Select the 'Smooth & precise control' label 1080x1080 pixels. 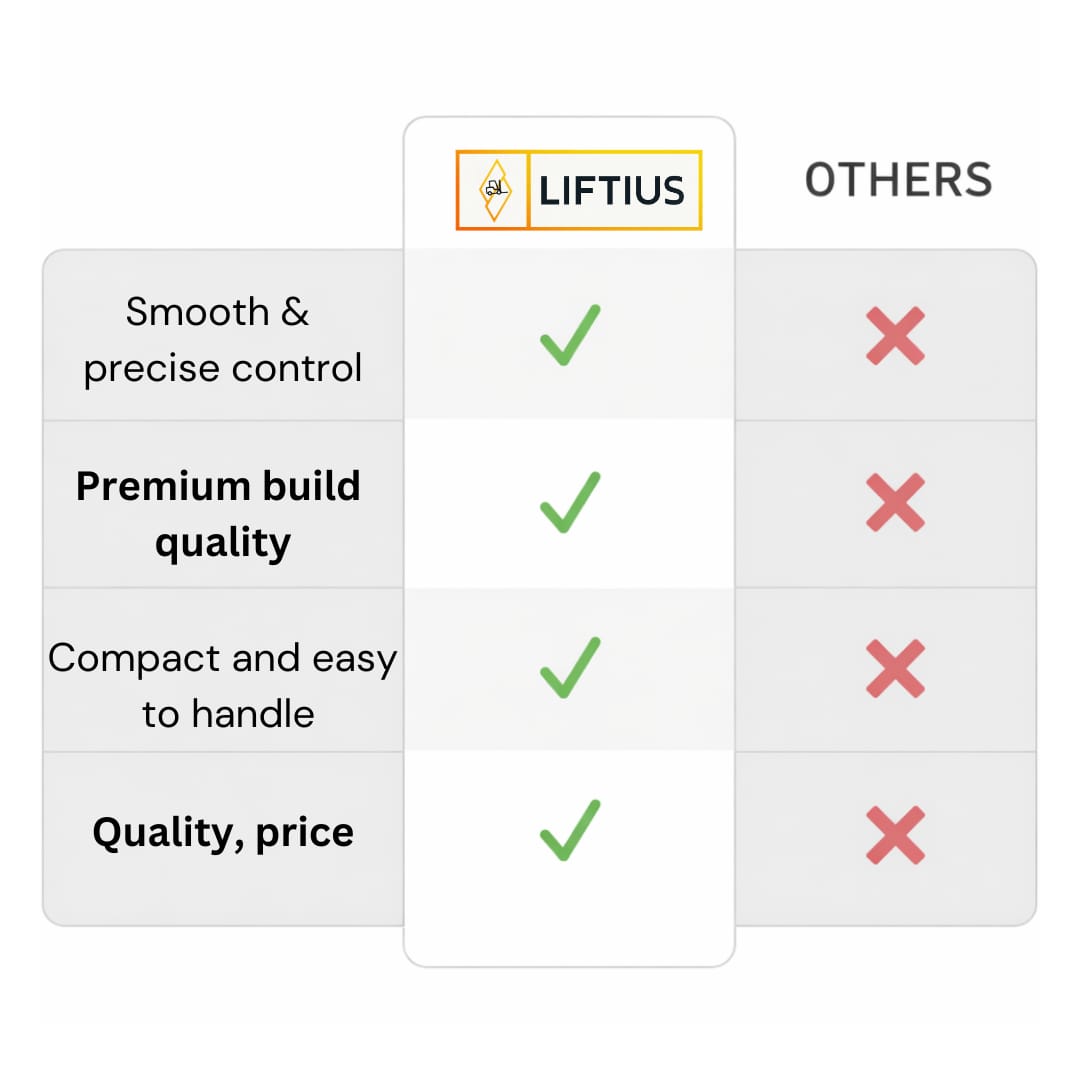[x=222, y=340]
